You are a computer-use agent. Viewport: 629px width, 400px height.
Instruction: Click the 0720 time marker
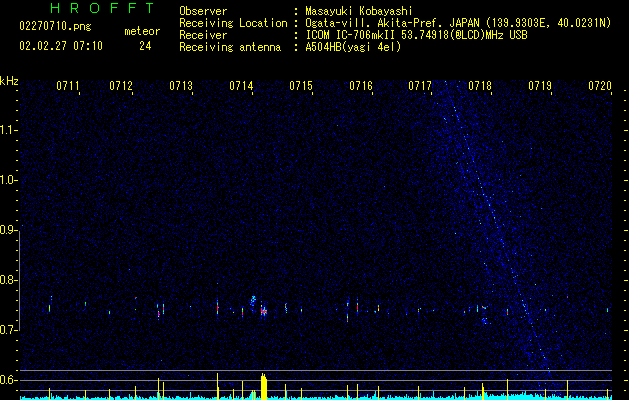click(600, 85)
